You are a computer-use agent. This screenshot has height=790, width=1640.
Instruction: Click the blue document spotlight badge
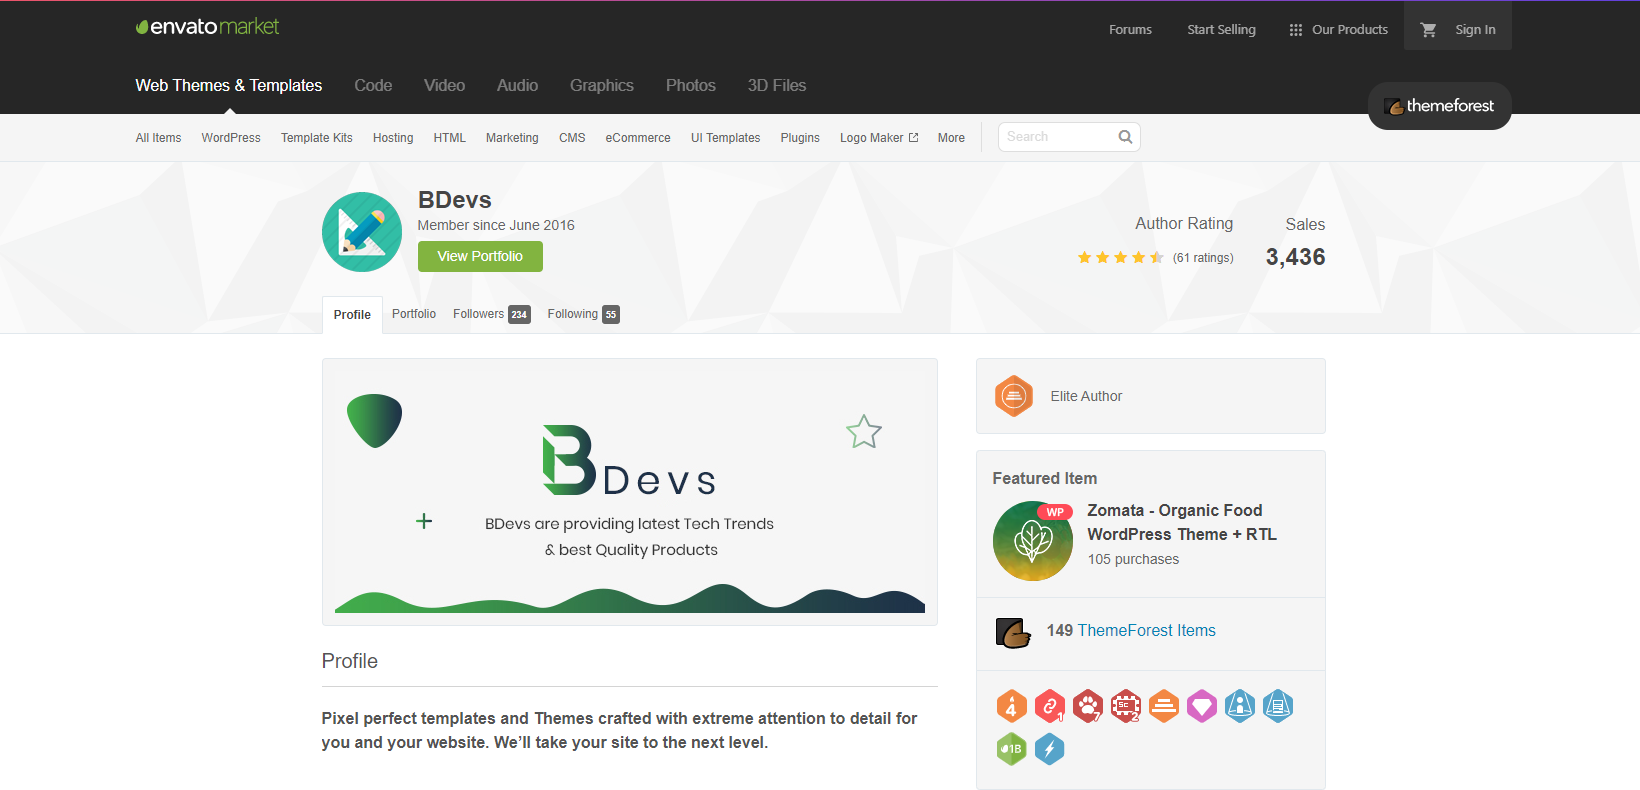click(1278, 706)
